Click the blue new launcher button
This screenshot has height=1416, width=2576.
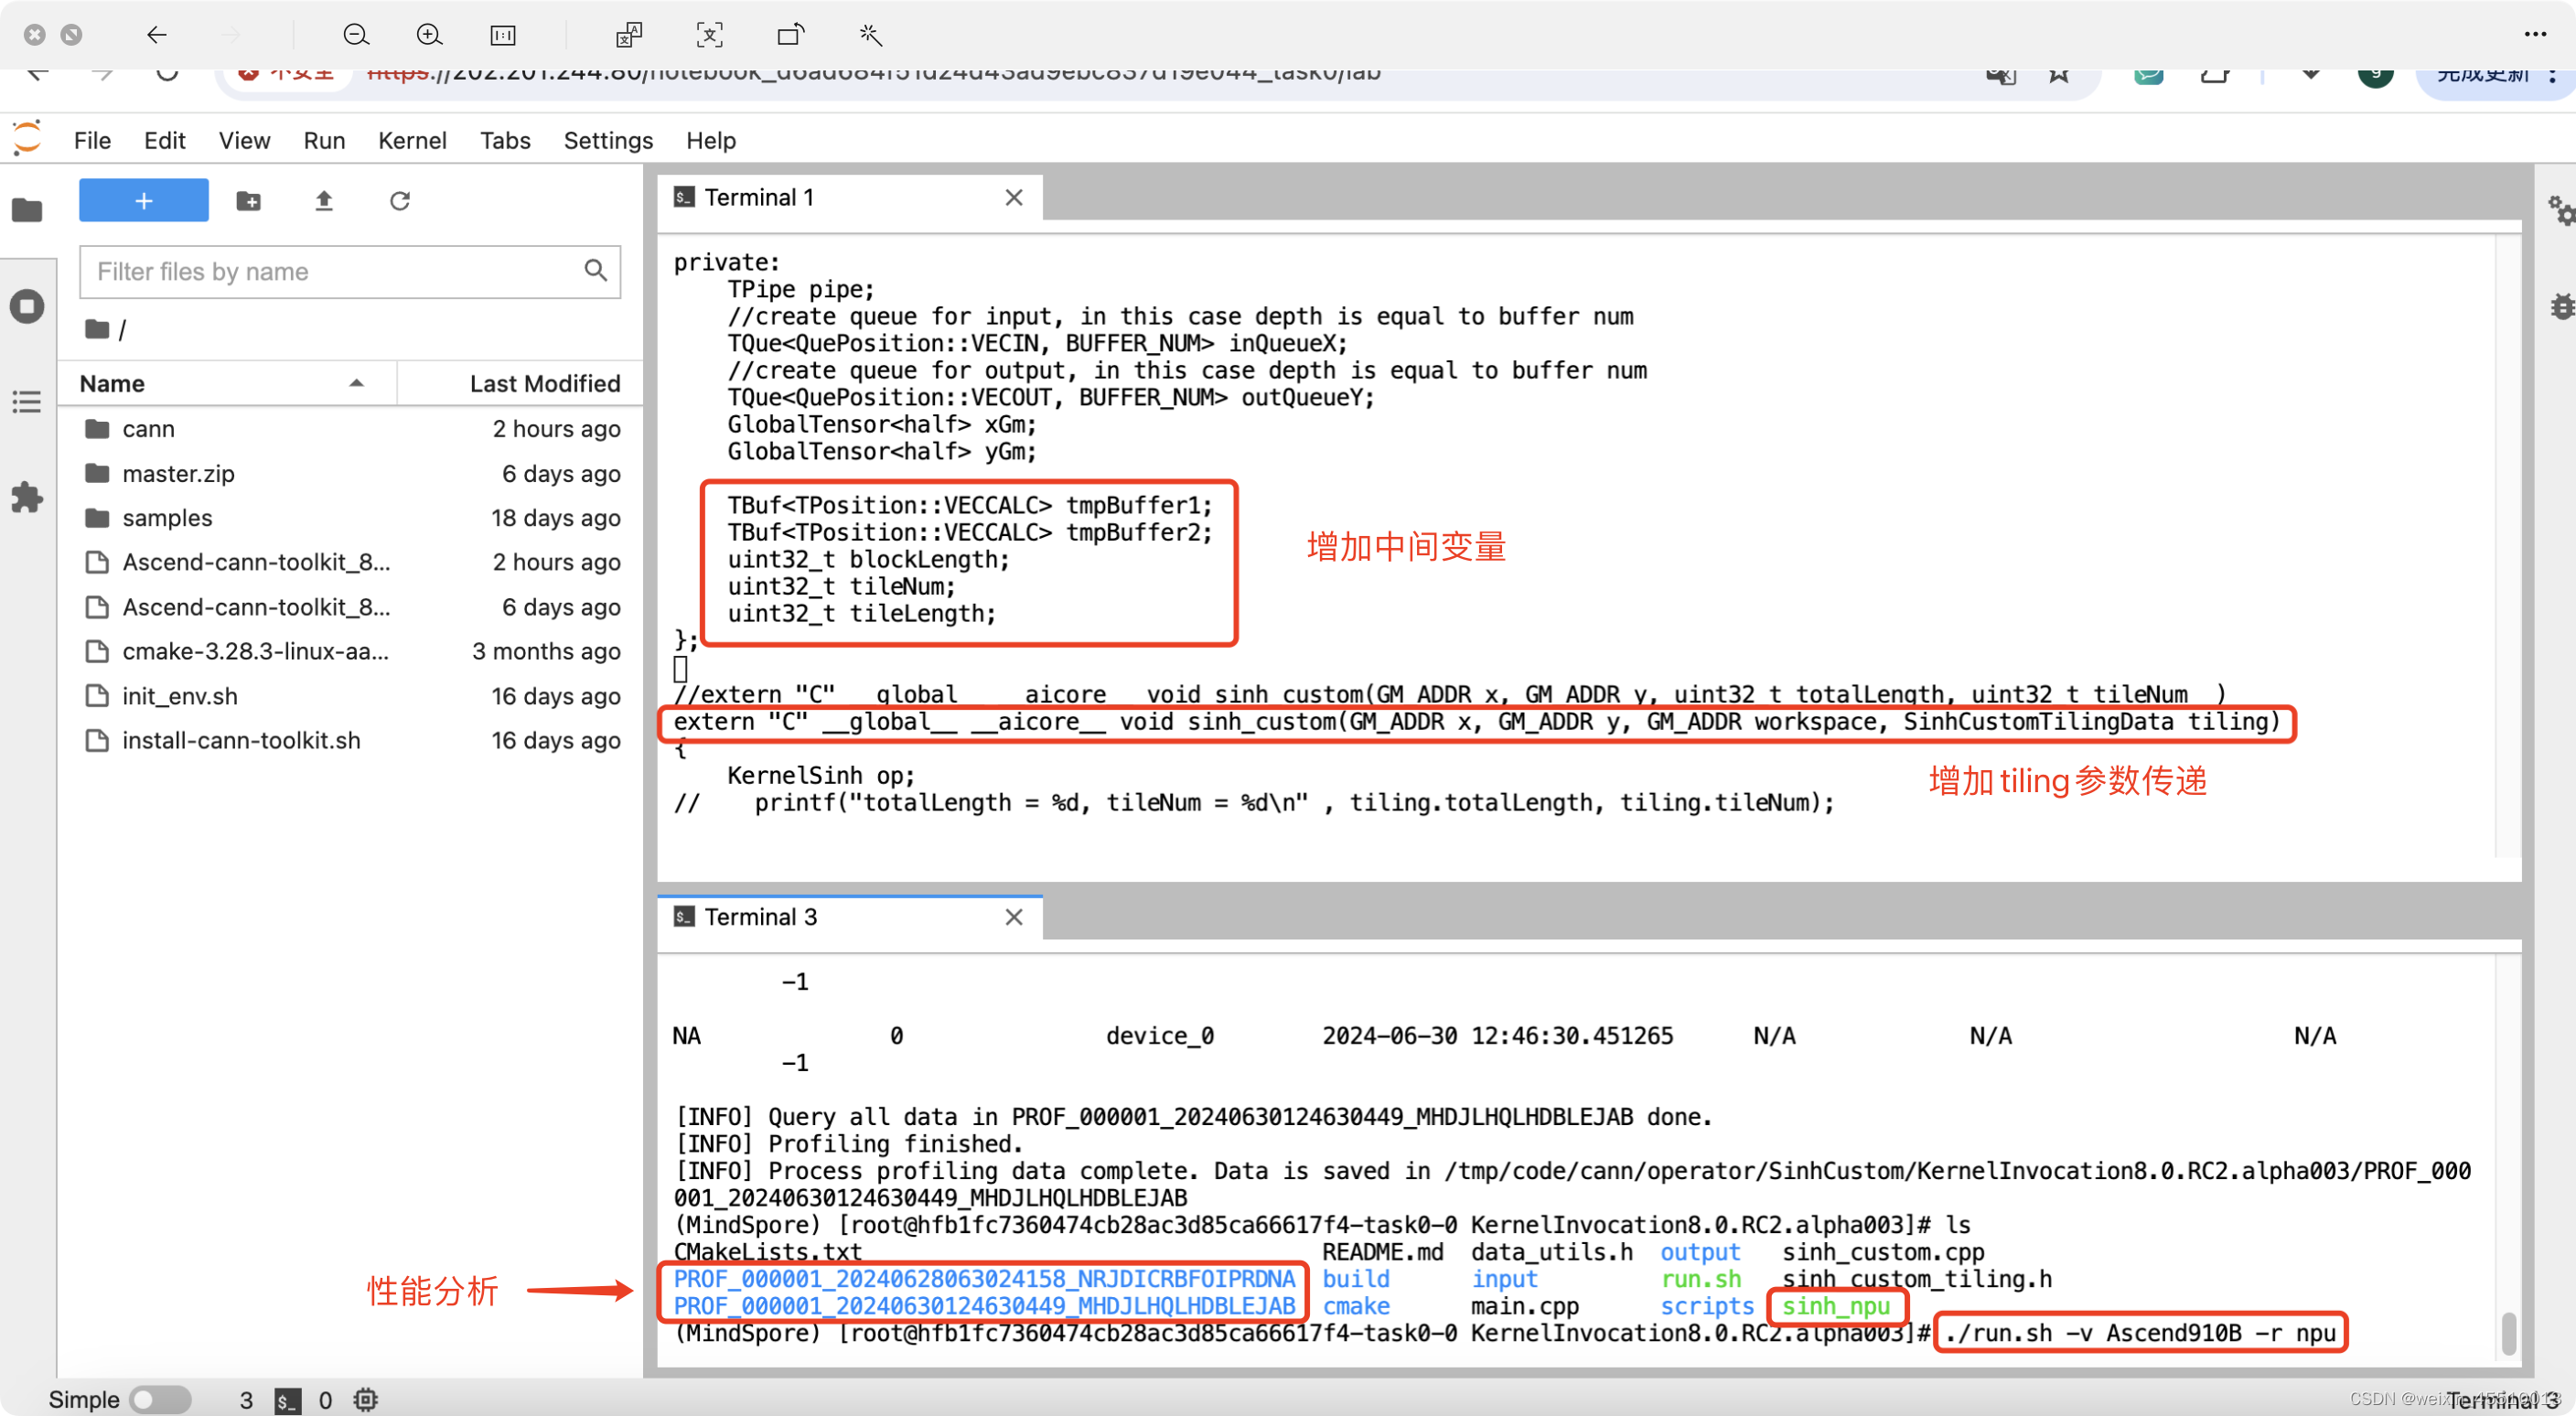pyautogui.click(x=143, y=201)
